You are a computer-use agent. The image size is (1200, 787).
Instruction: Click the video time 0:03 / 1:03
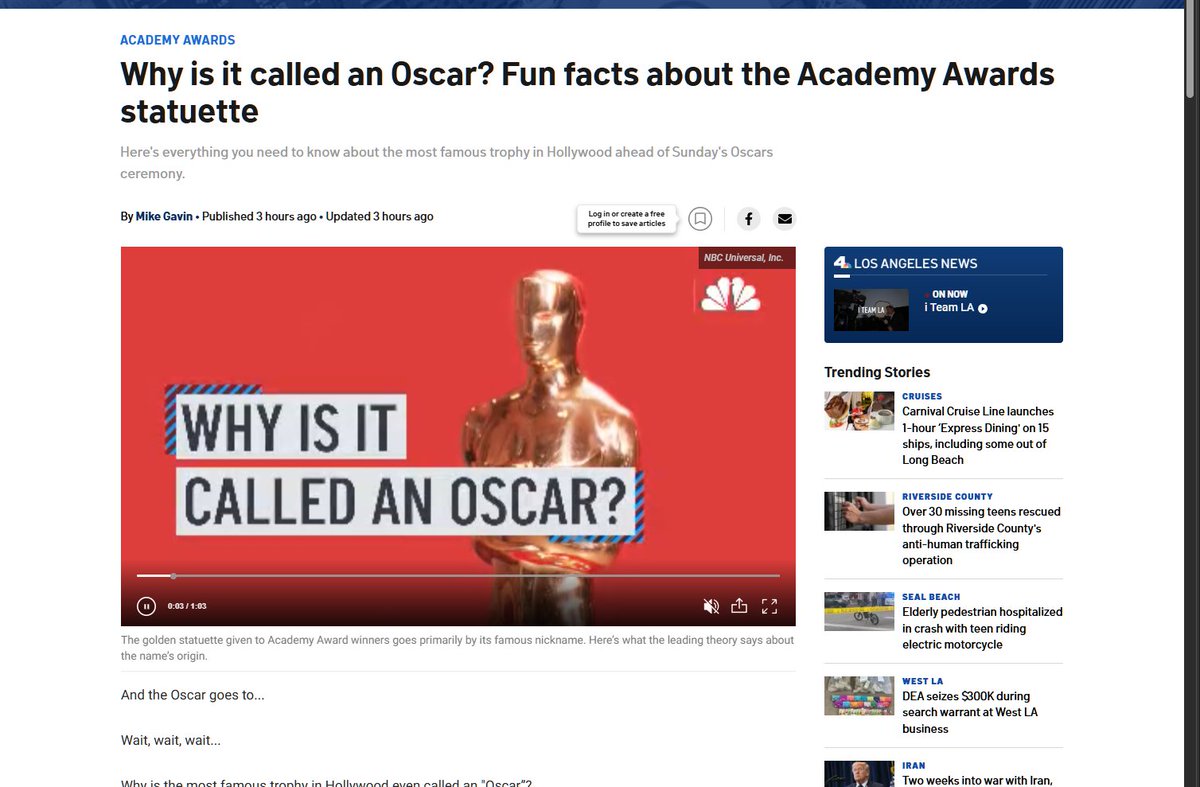(x=187, y=606)
